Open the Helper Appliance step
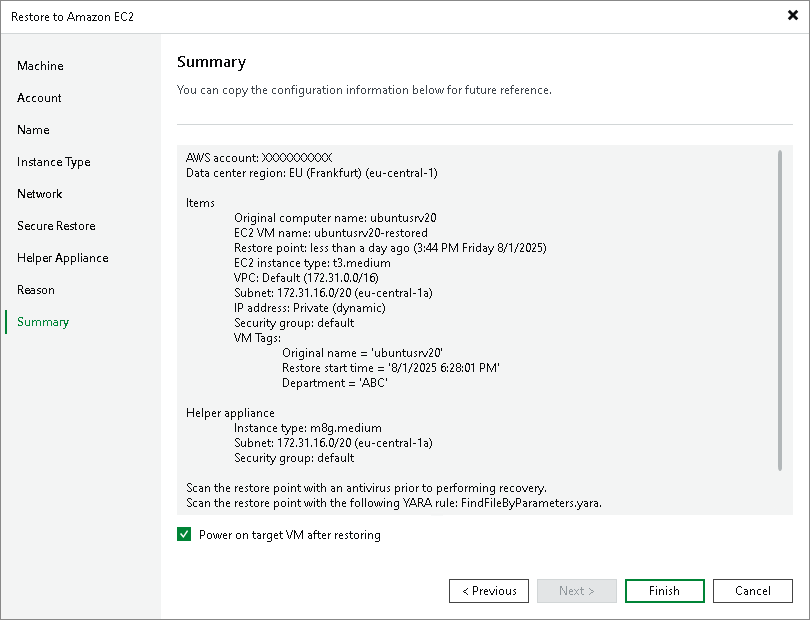This screenshot has width=810, height=620. pos(63,258)
